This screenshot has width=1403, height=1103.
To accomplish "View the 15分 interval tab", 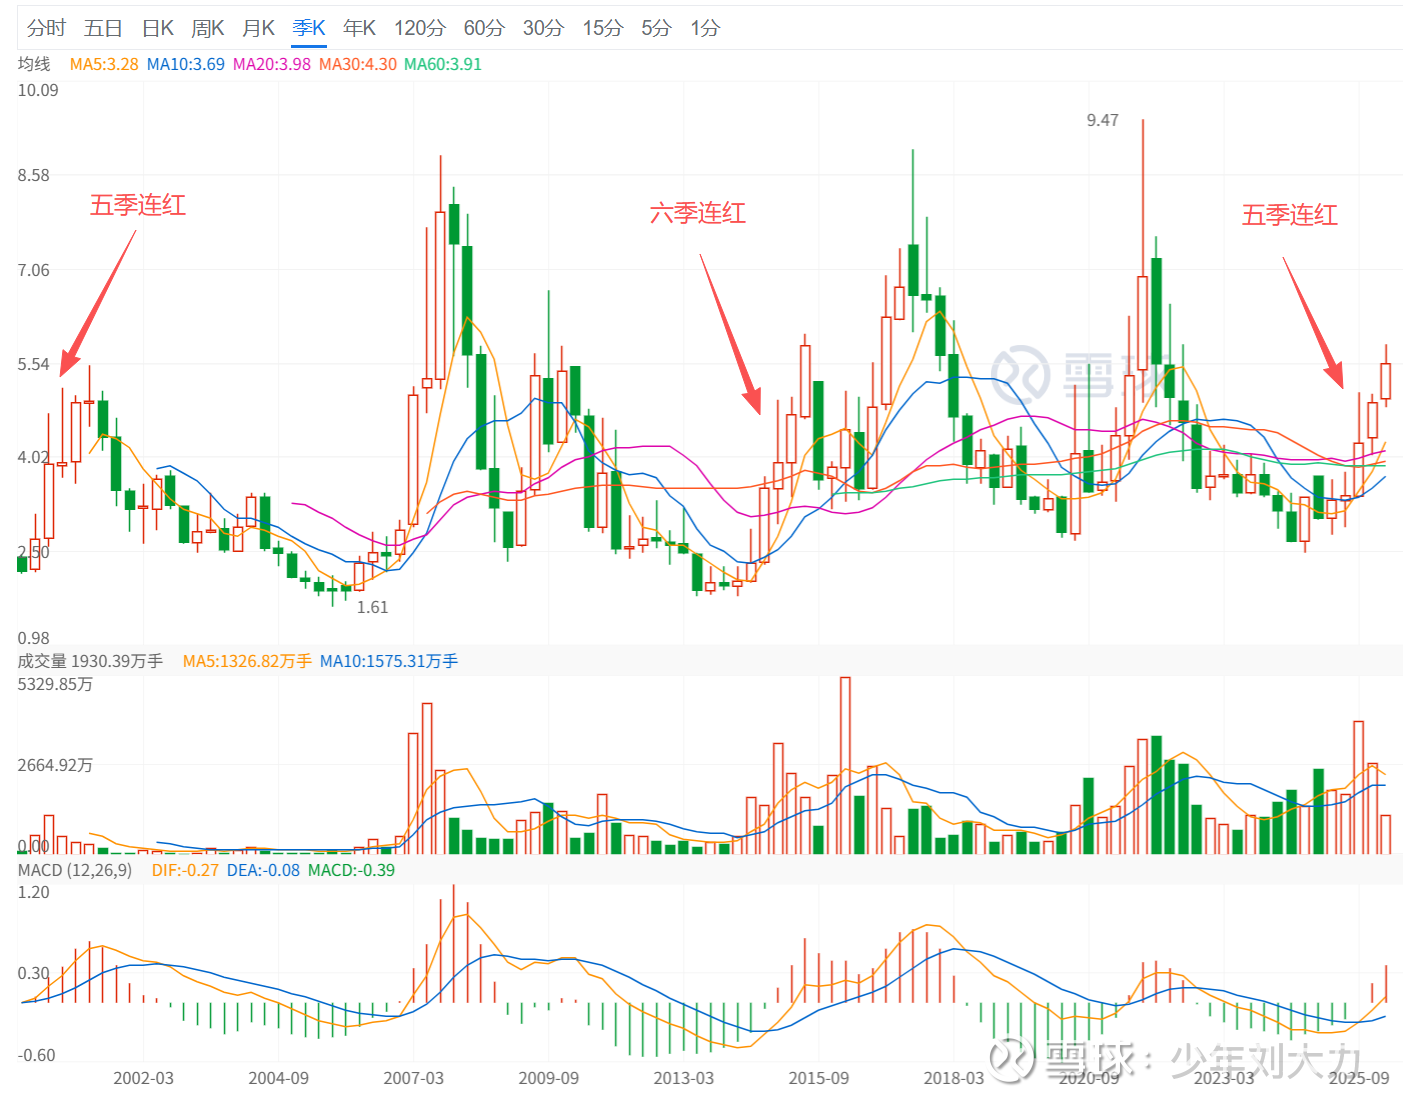I will pyautogui.click(x=602, y=28).
